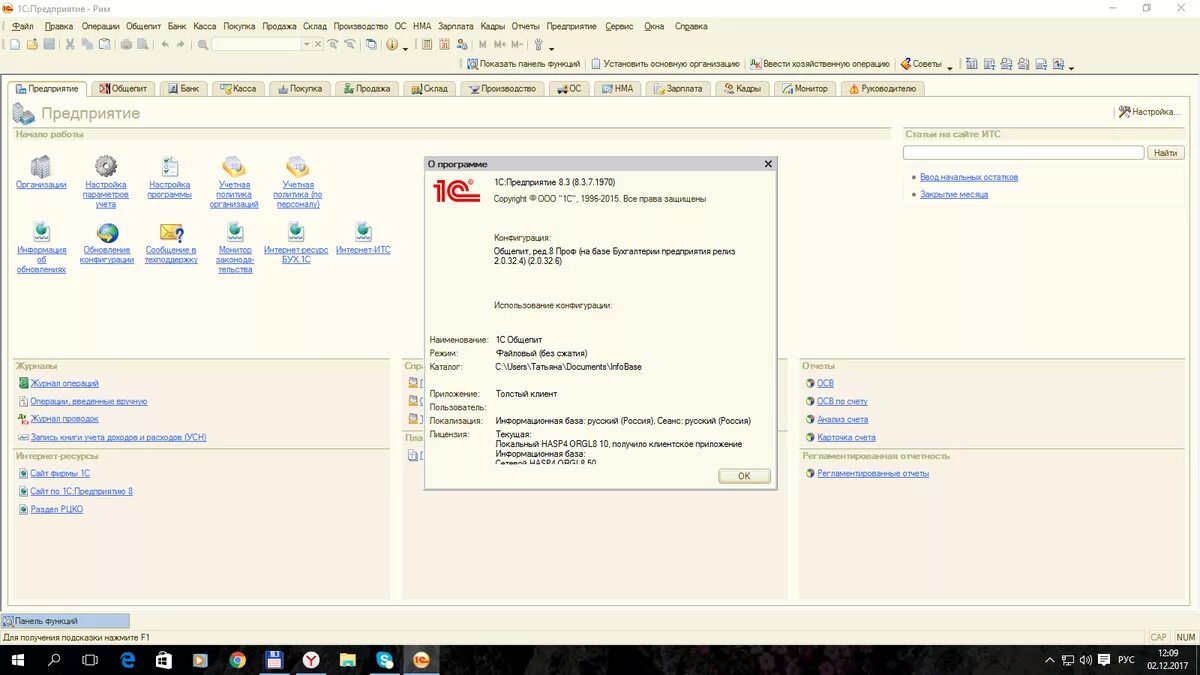Click Установить основную организацию button

click(x=665, y=63)
